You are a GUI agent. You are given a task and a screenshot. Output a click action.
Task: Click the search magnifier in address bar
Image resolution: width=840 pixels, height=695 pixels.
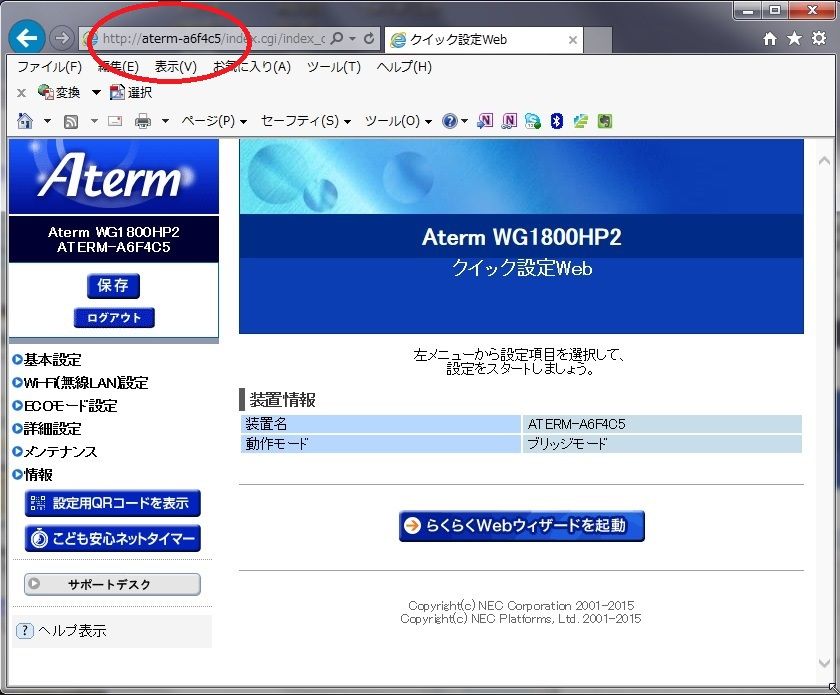click(x=337, y=39)
